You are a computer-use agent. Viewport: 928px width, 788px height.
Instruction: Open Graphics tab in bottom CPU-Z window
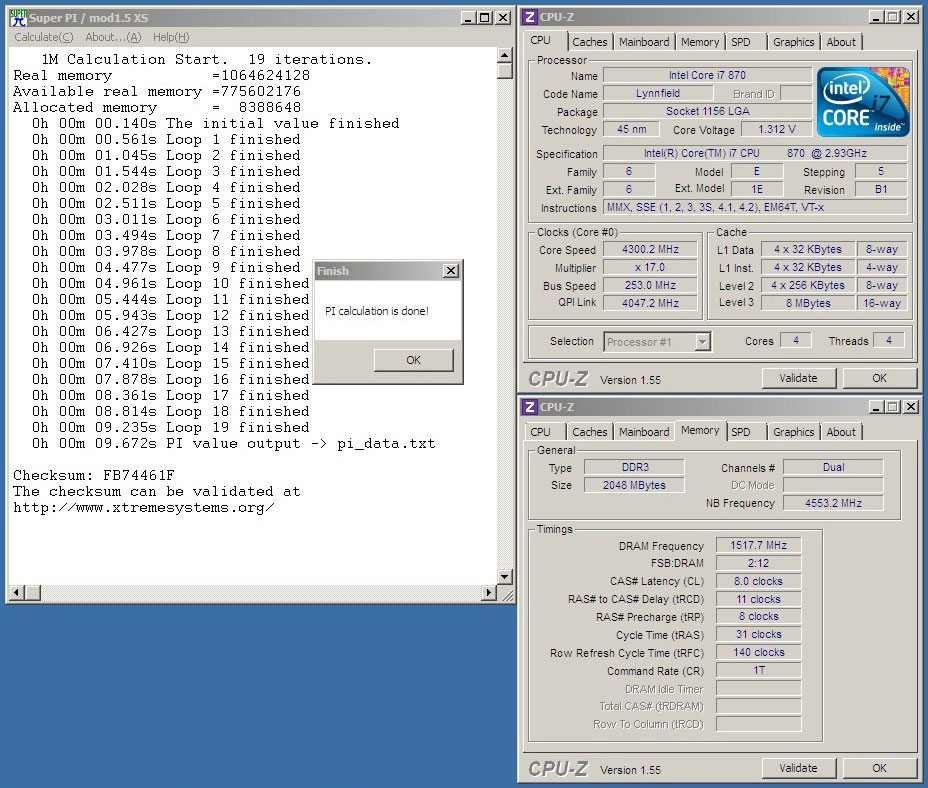pos(793,432)
